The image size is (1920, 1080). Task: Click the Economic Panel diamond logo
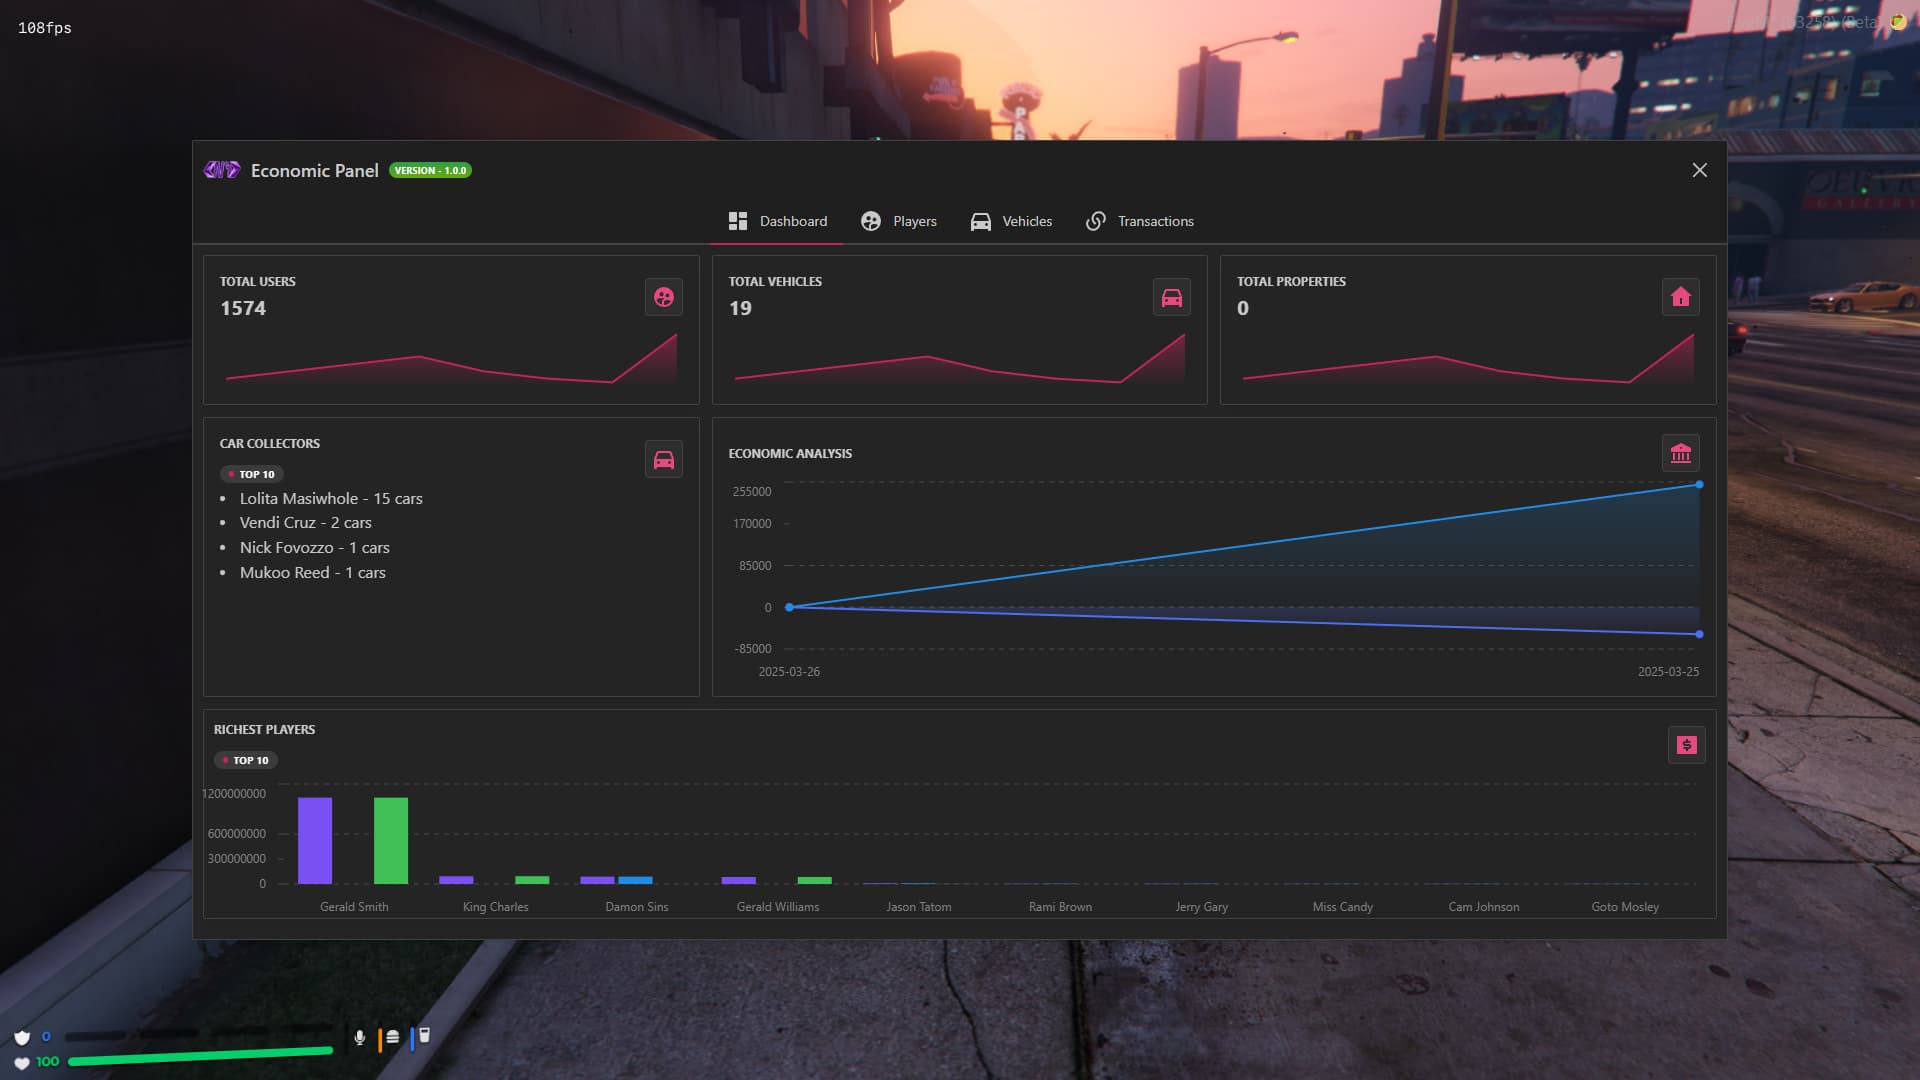(x=220, y=170)
